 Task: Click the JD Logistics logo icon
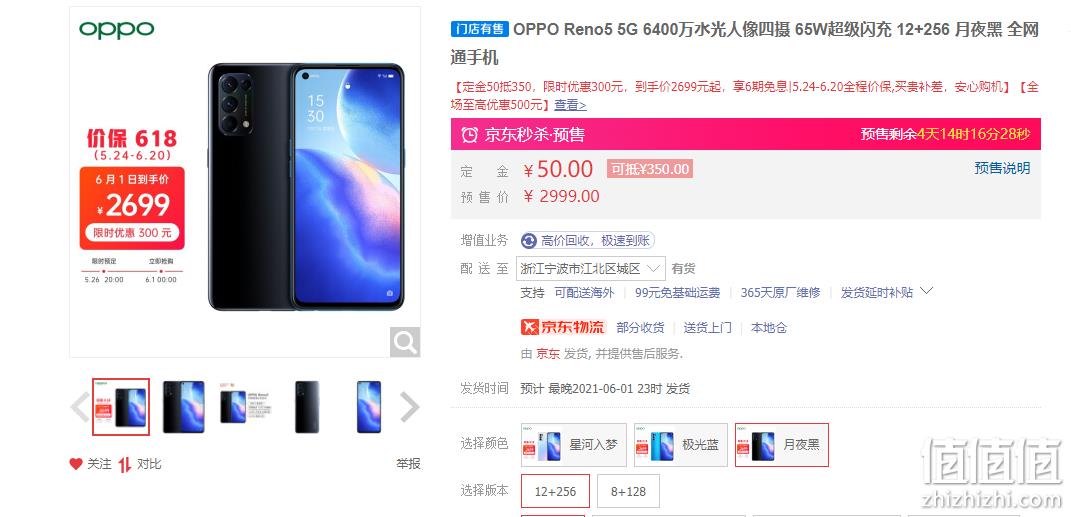tap(564, 327)
